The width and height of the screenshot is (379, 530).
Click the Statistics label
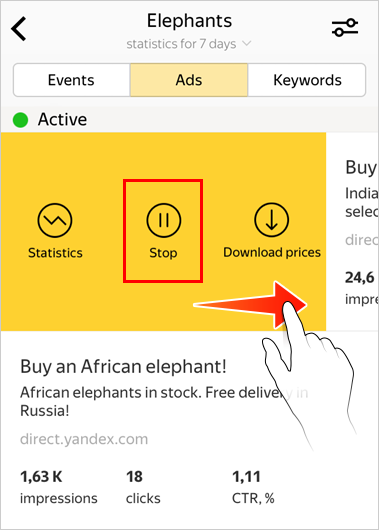coord(55,253)
